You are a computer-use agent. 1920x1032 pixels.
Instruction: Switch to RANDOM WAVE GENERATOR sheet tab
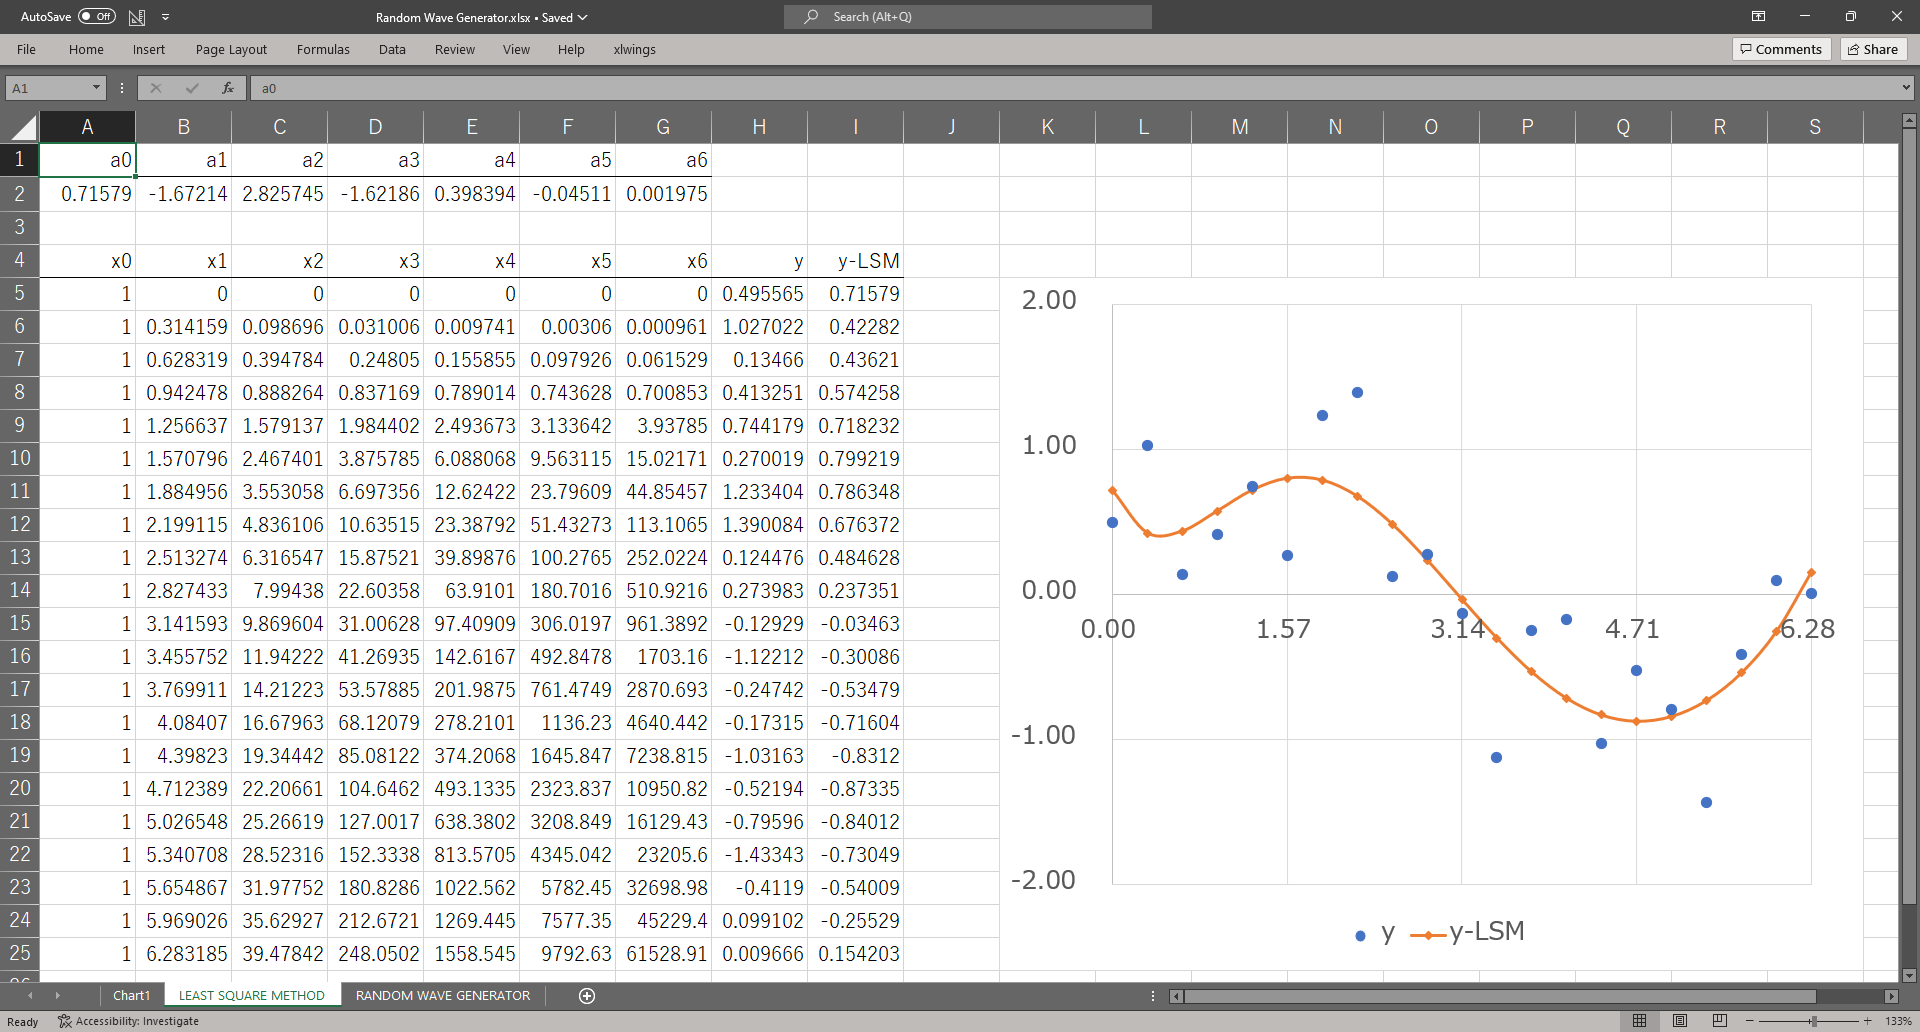443,995
